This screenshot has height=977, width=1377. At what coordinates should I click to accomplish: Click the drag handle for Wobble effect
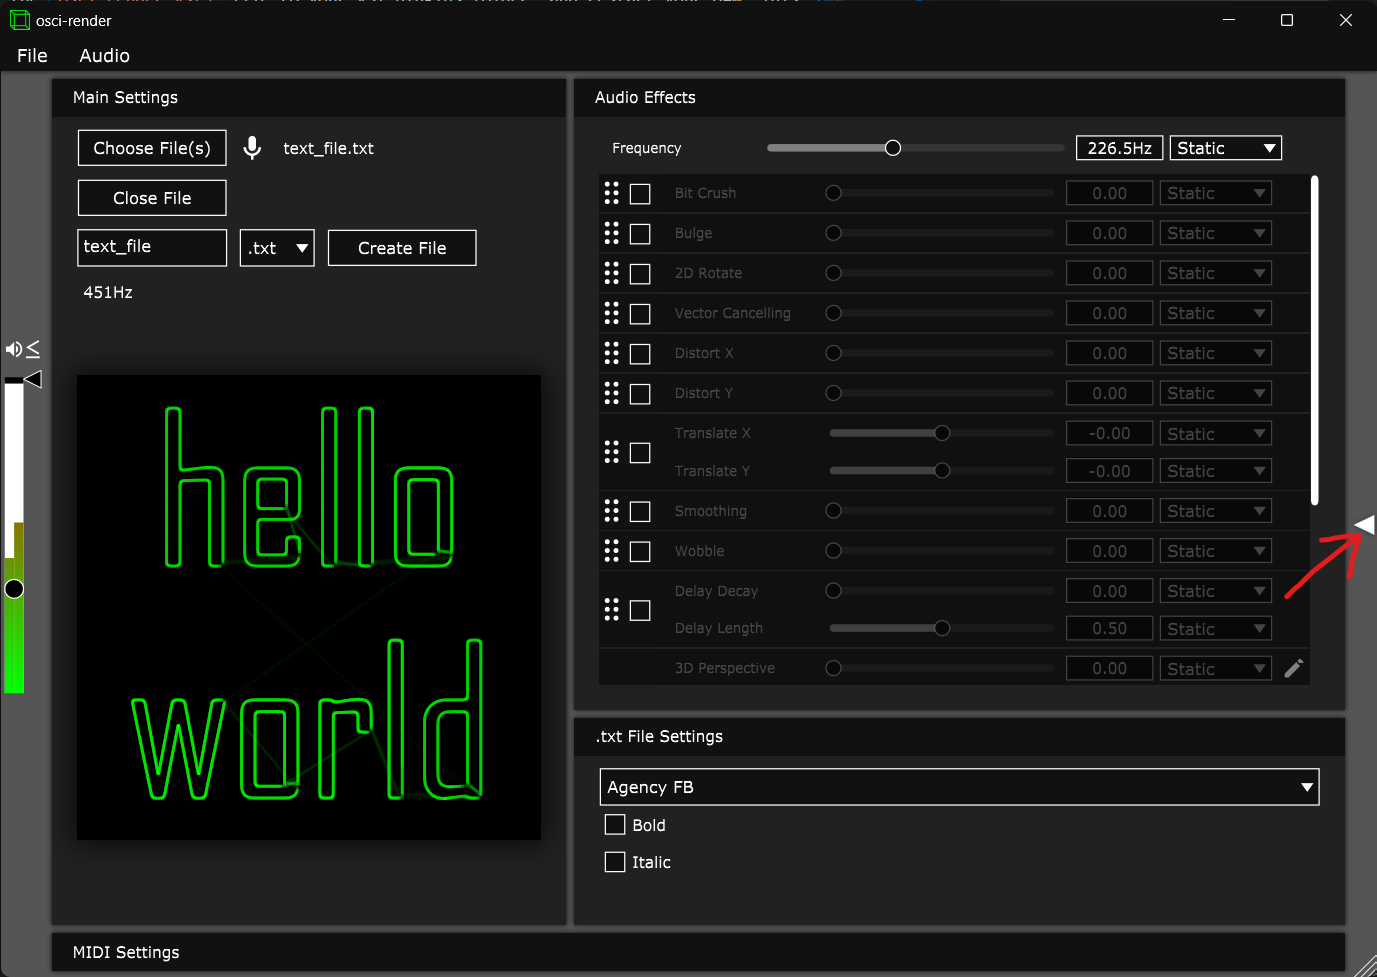click(x=611, y=551)
